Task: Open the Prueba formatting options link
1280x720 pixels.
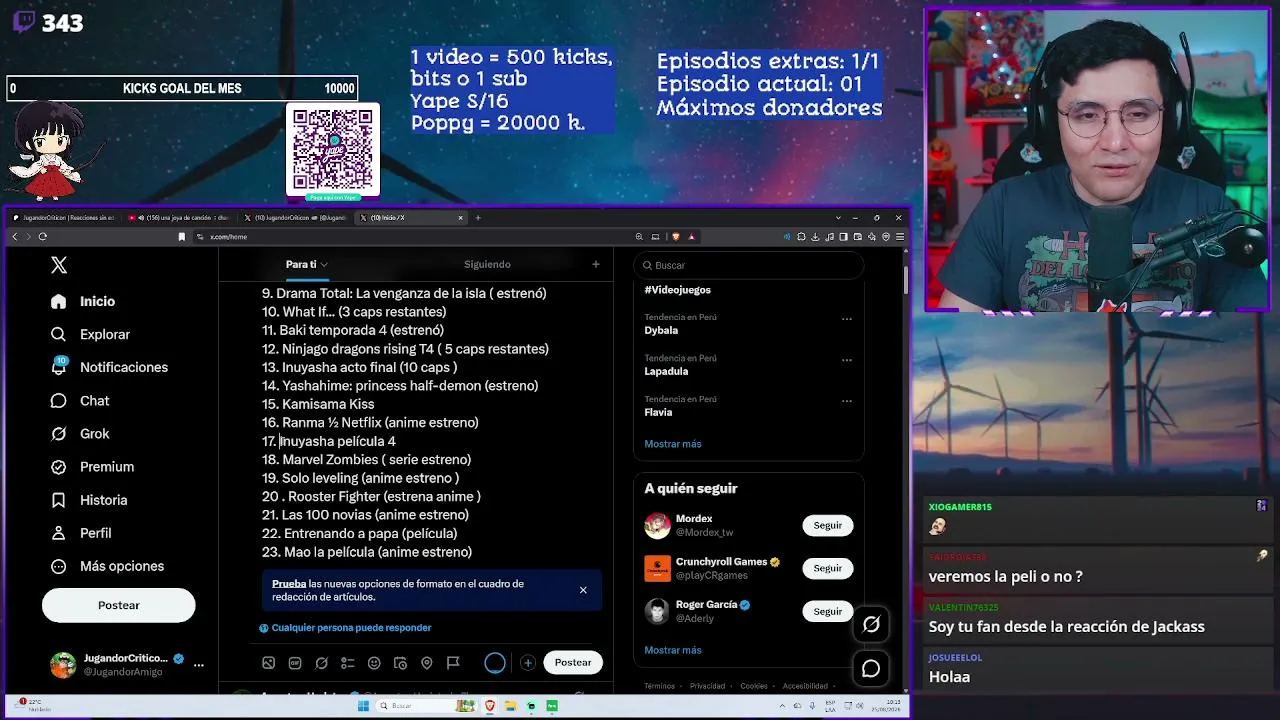Action: click(x=289, y=584)
